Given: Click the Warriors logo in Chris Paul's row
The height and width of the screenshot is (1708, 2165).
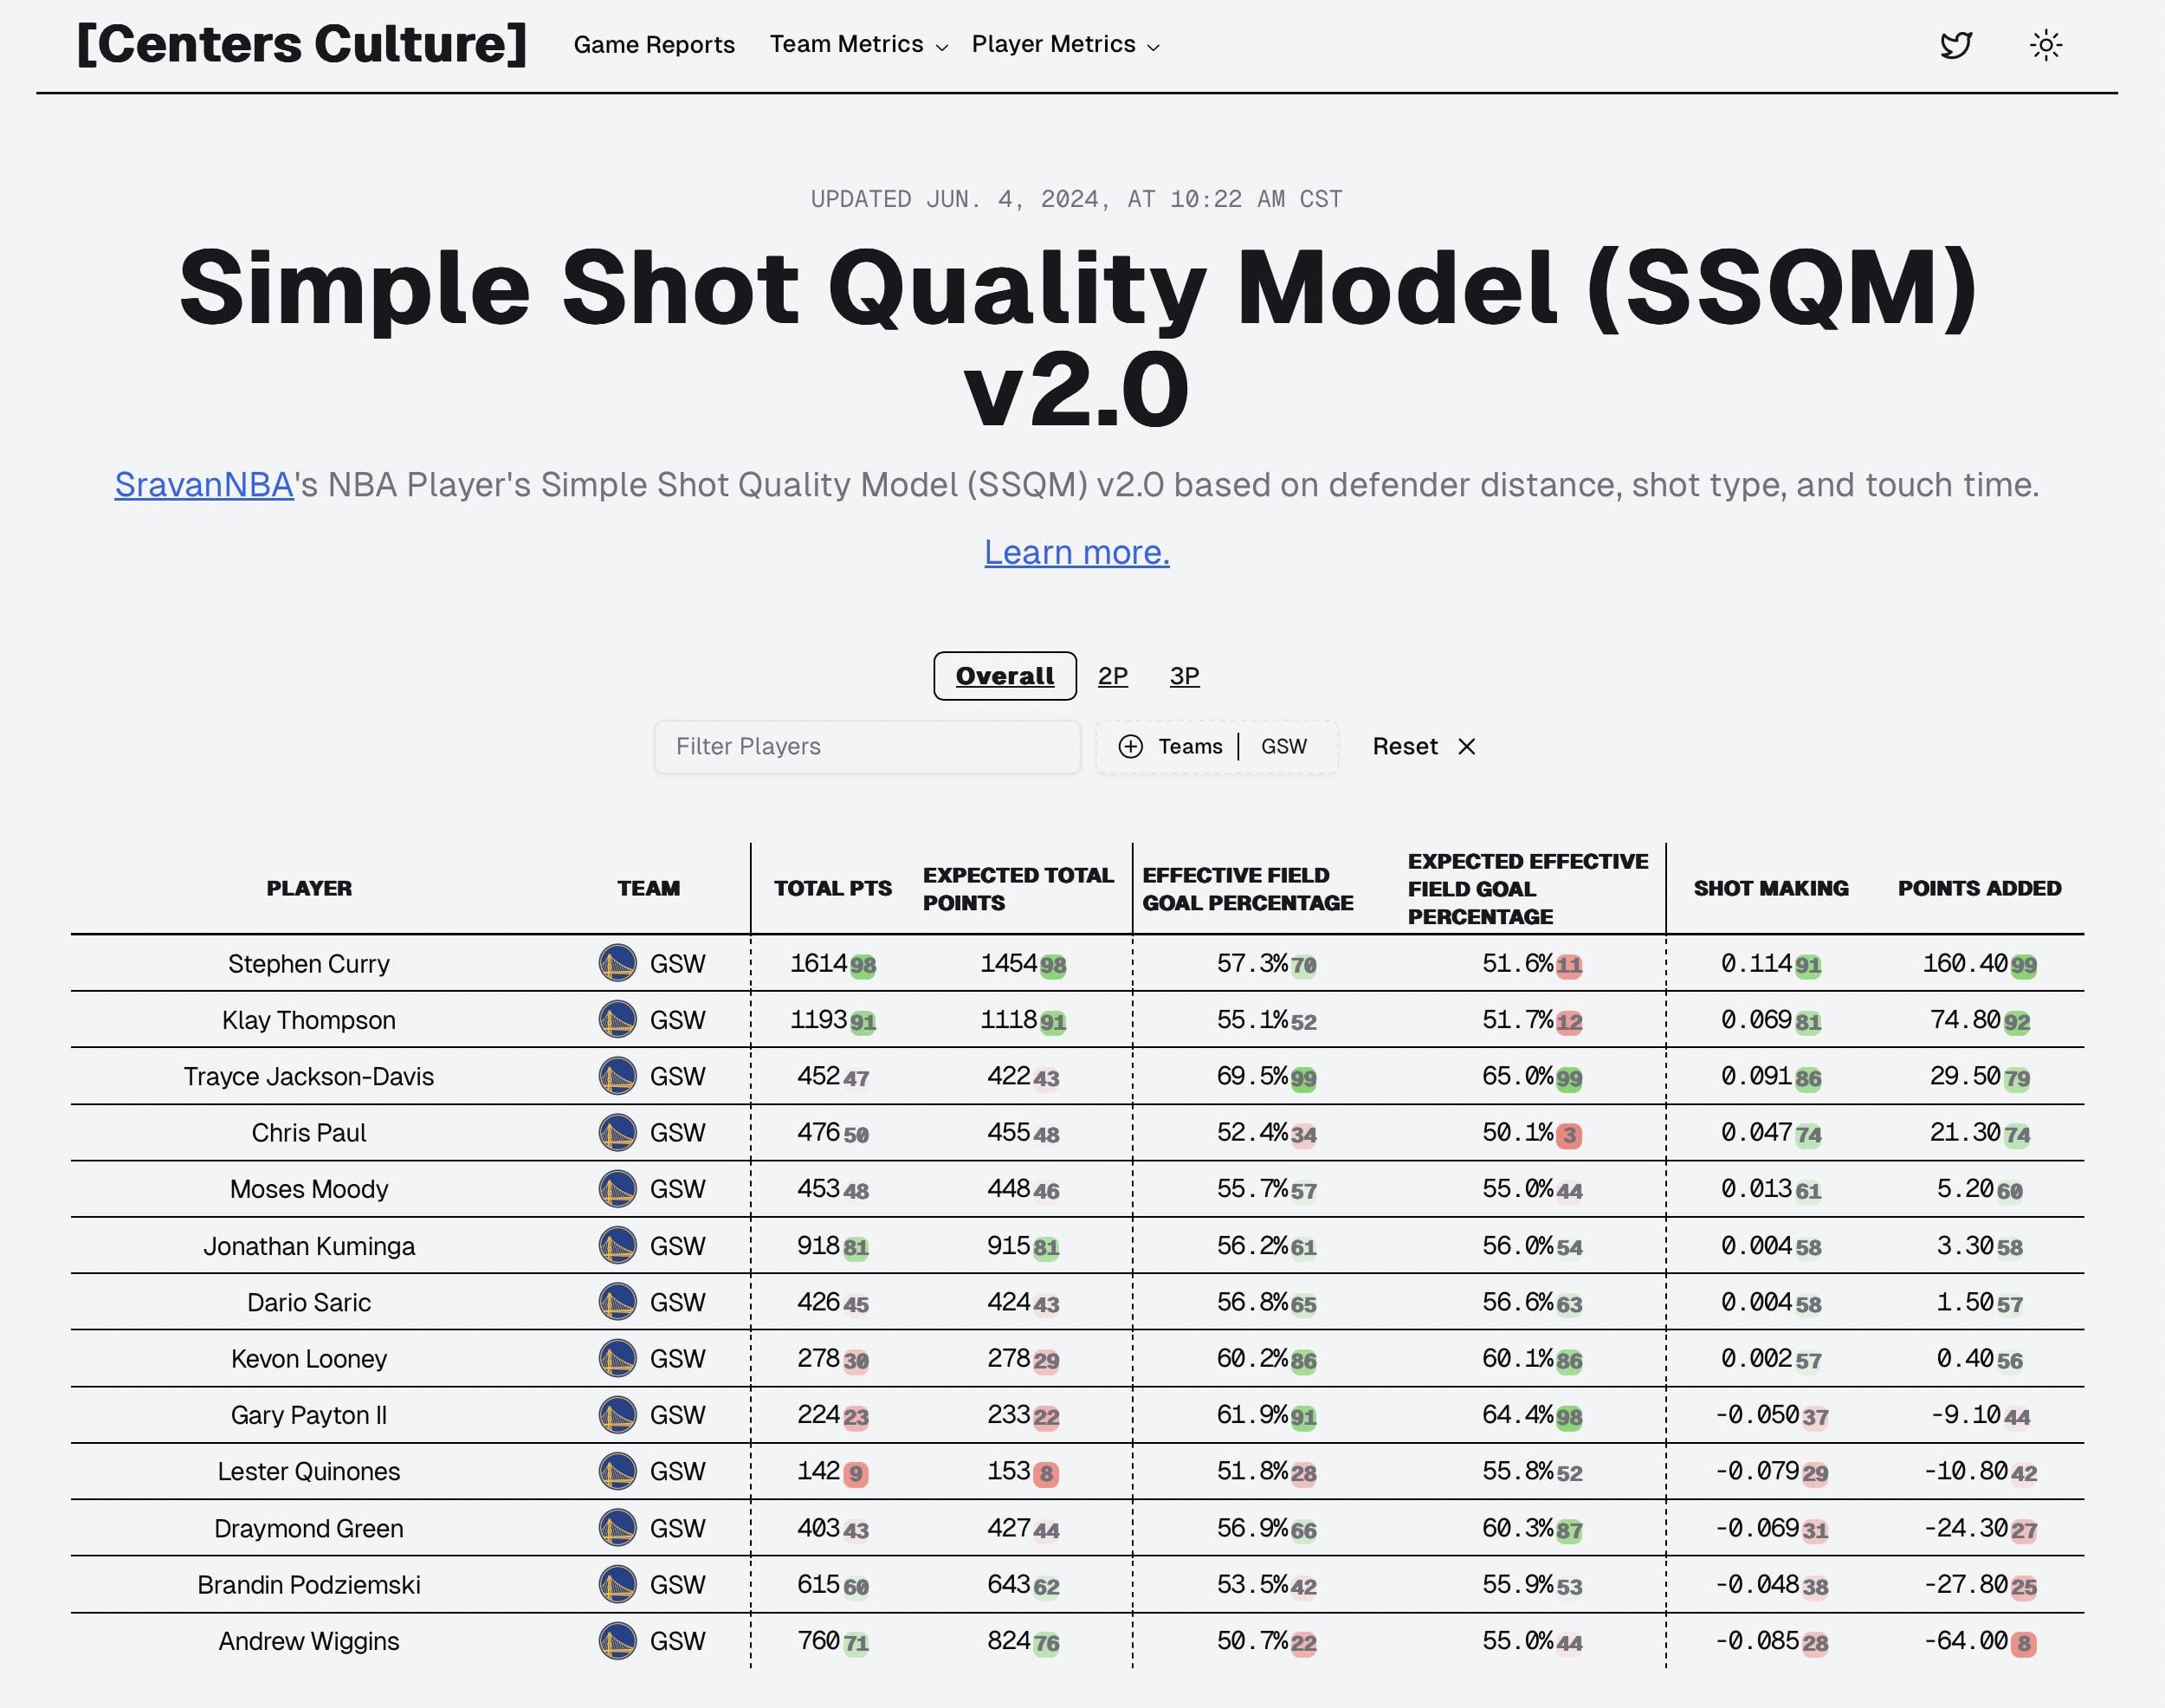Looking at the screenshot, I should pos(617,1132).
